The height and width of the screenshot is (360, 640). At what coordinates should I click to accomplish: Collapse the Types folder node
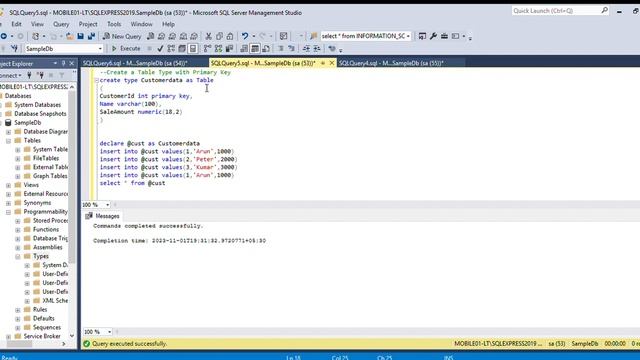pyautogui.click(x=18, y=257)
